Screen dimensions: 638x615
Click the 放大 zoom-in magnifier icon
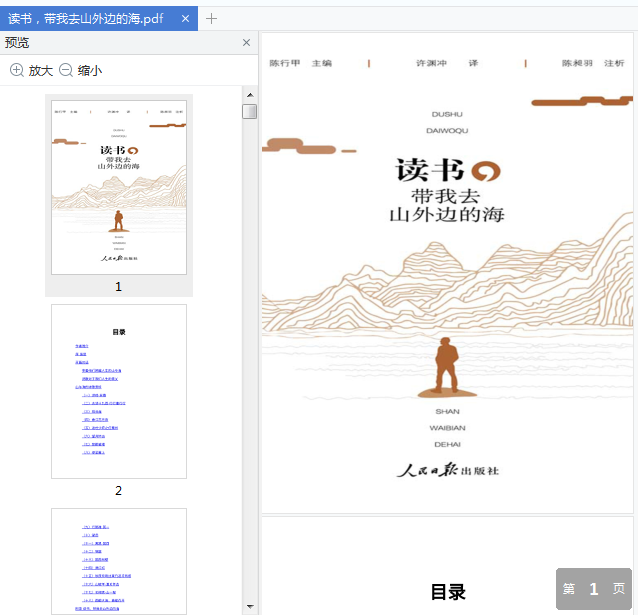coord(17,70)
